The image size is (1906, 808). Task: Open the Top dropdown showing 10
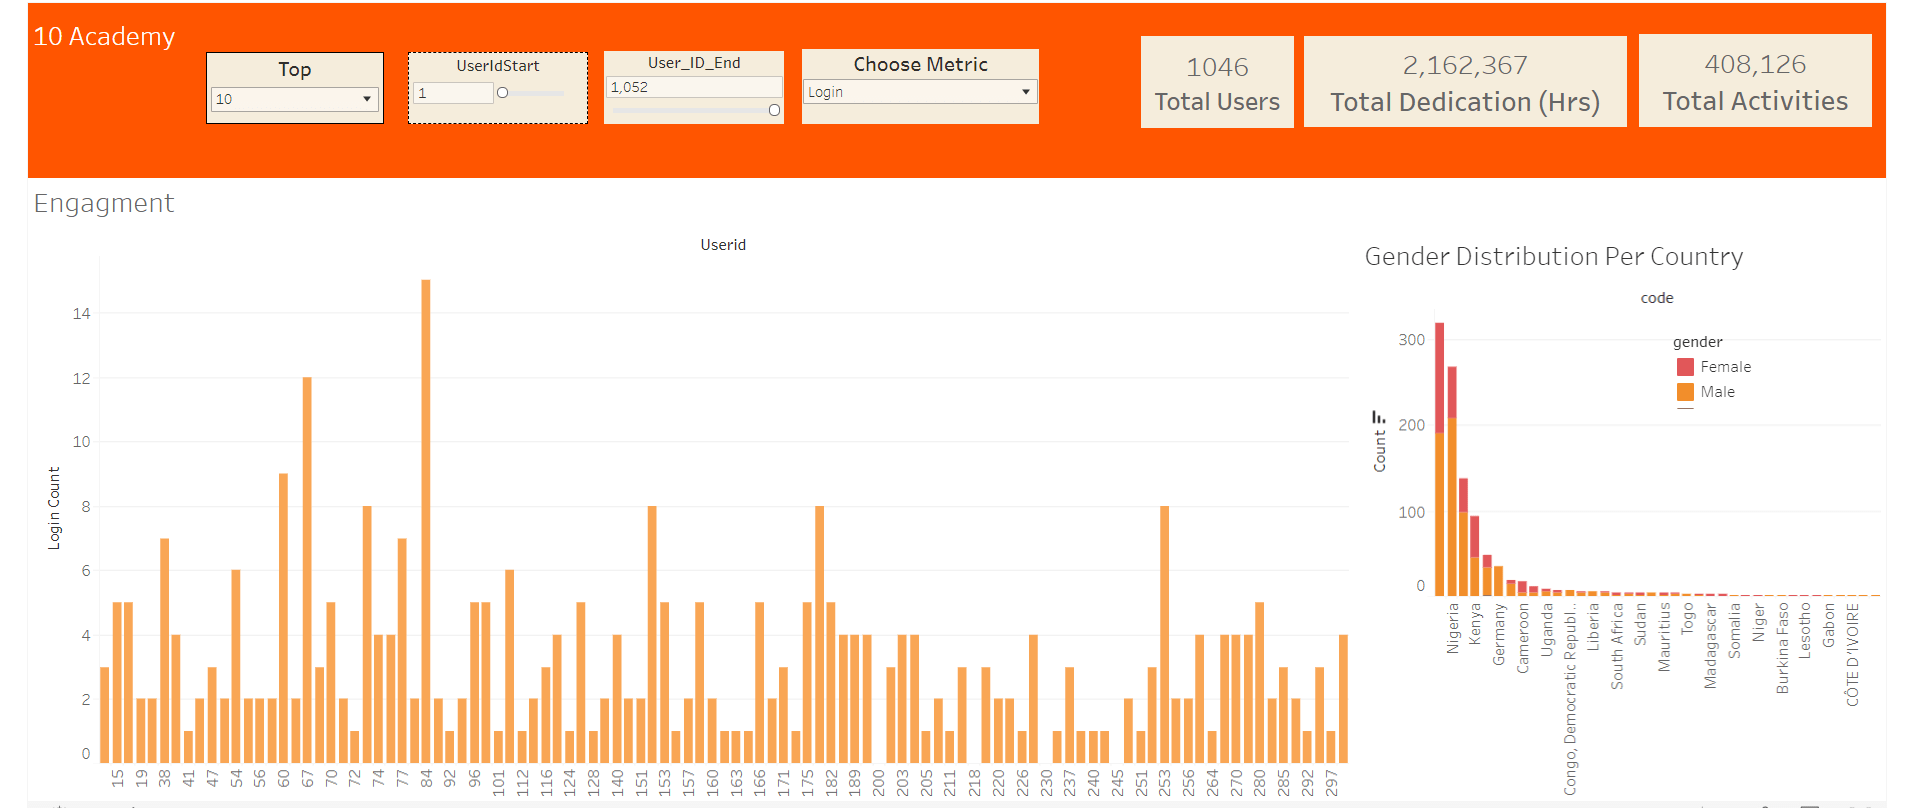point(294,99)
